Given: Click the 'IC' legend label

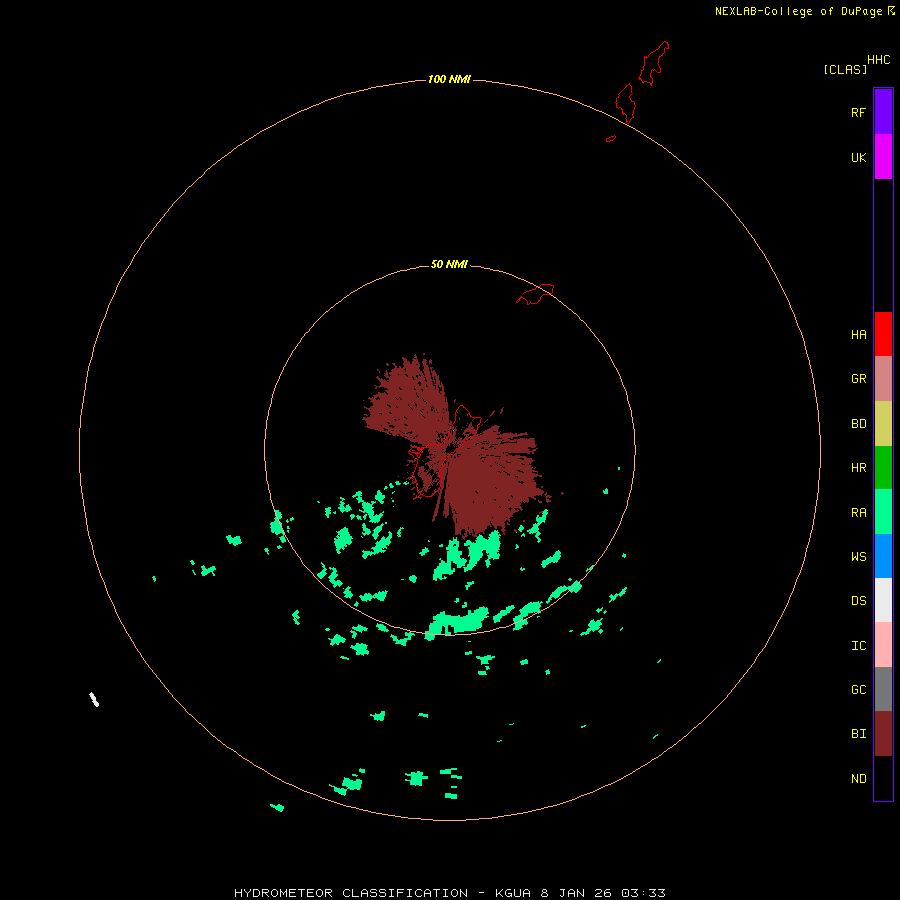Looking at the screenshot, I should pyautogui.click(x=858, y=646).
